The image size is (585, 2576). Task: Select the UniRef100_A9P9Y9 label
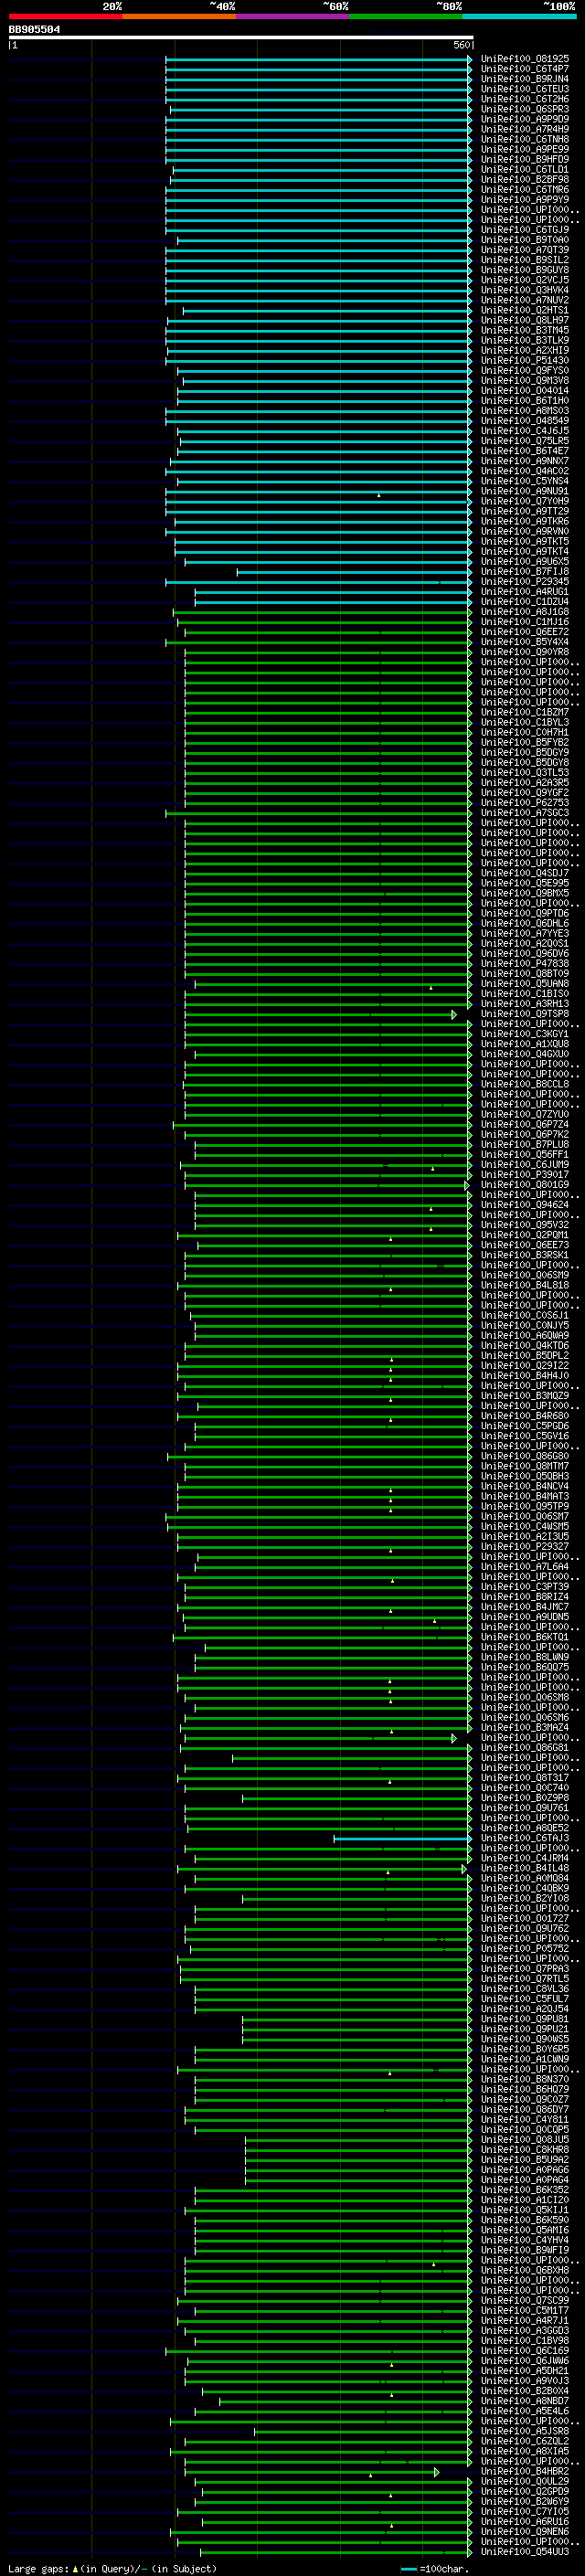525,199
